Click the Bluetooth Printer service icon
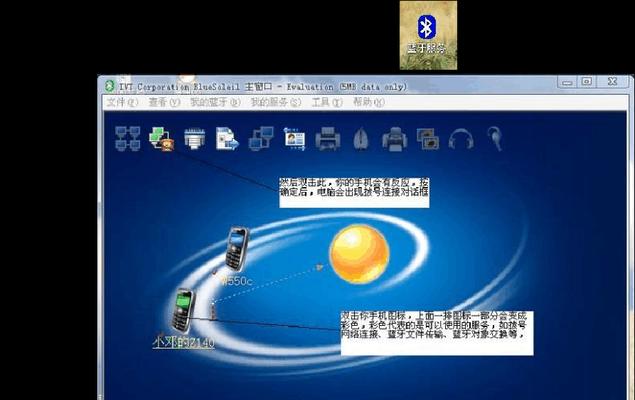This screenshot has height=400, width=635. click(x=328, y=139)
